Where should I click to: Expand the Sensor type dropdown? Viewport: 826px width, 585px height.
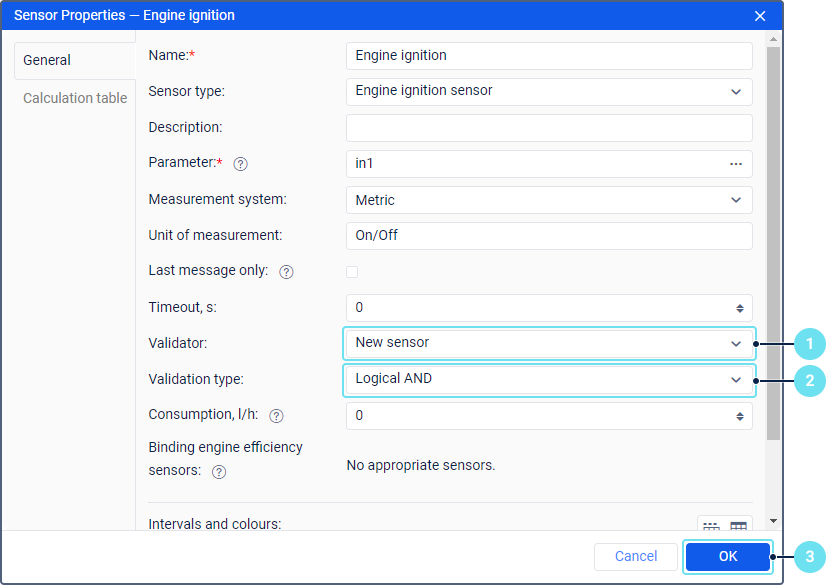tap(736, 92)
